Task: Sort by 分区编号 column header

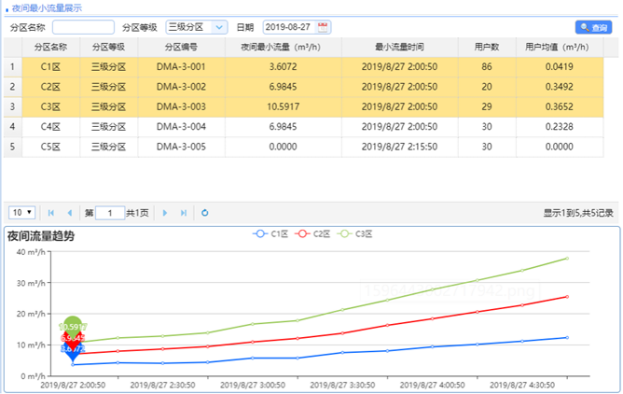Action: point(181,47)
